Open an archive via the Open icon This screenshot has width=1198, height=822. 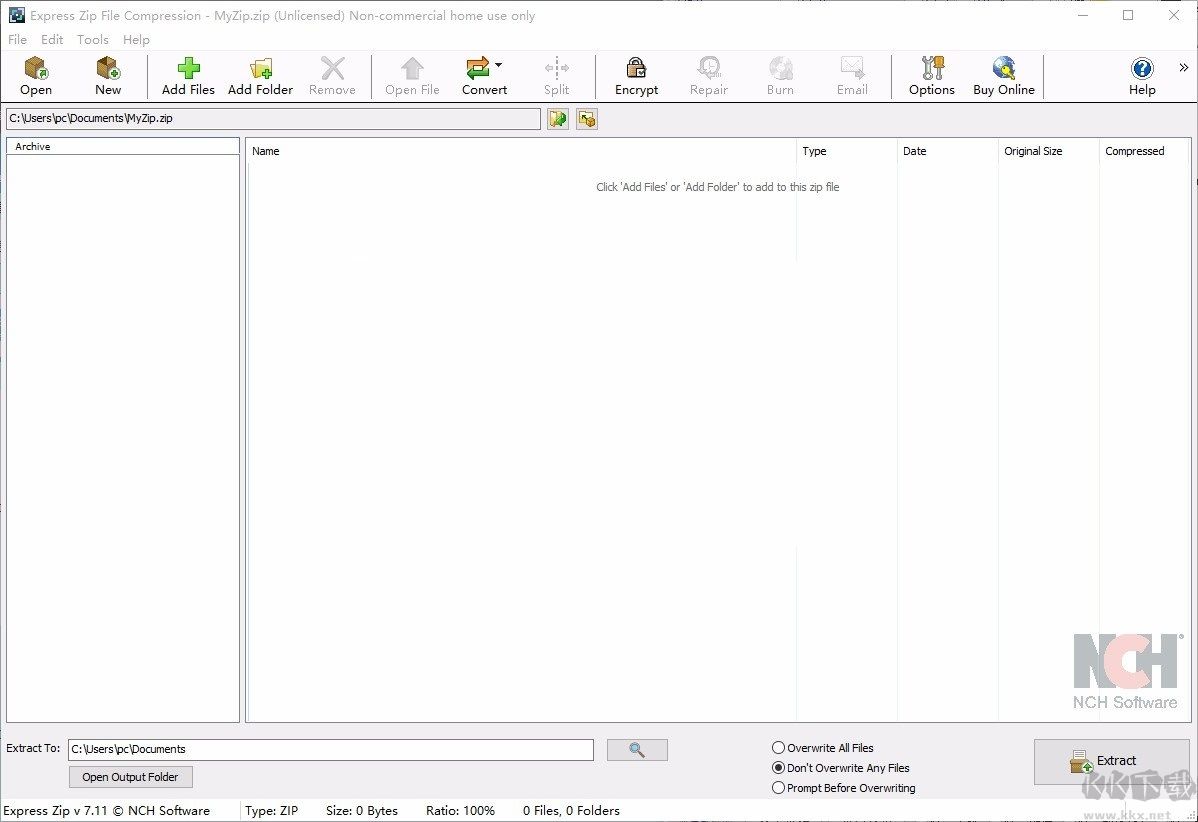coord(36,75)
